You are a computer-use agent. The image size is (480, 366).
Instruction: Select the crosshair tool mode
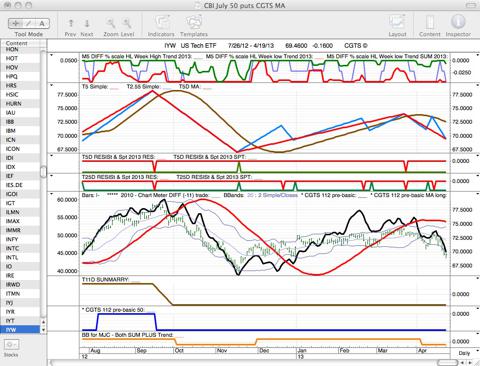(15, 23)
